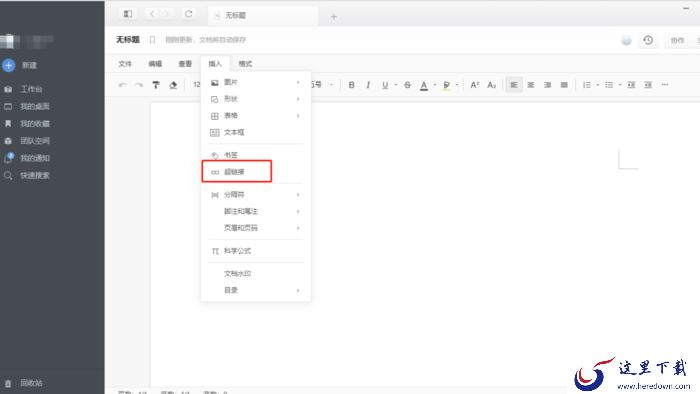Click the redo arrow in the toolbar

click(x=139, y=85)
